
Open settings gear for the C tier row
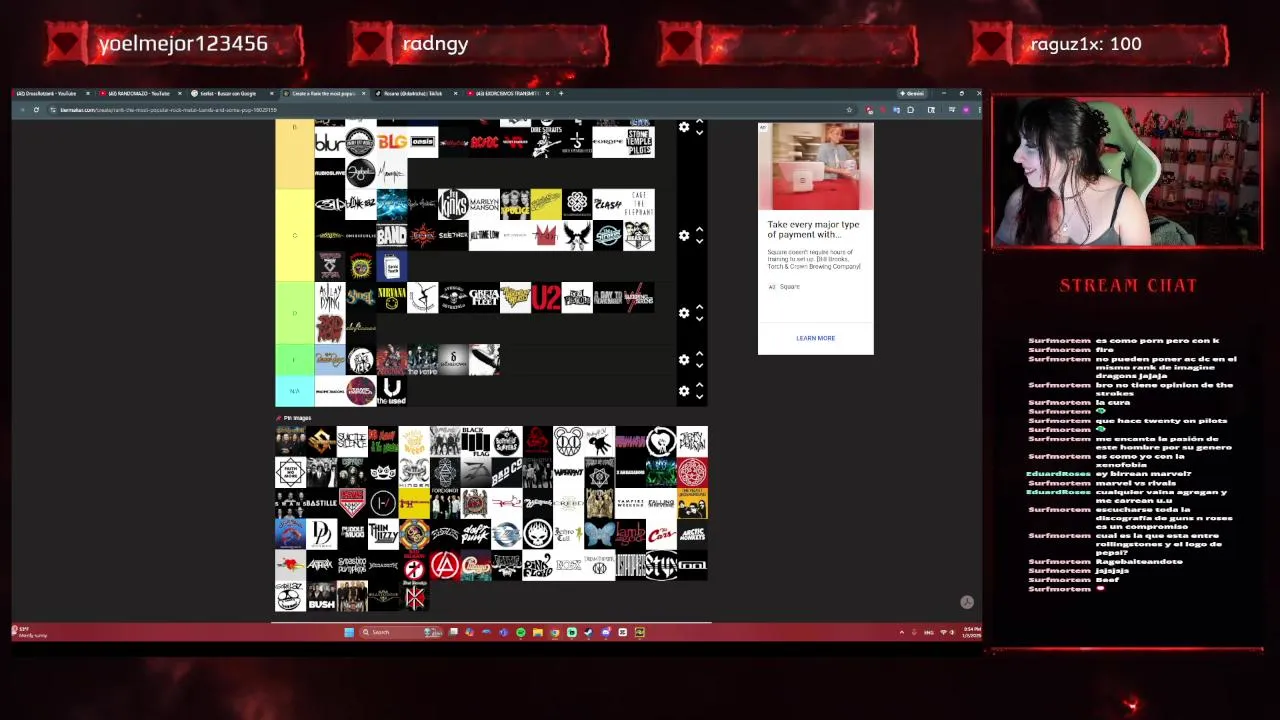click(x=684, y=235)
